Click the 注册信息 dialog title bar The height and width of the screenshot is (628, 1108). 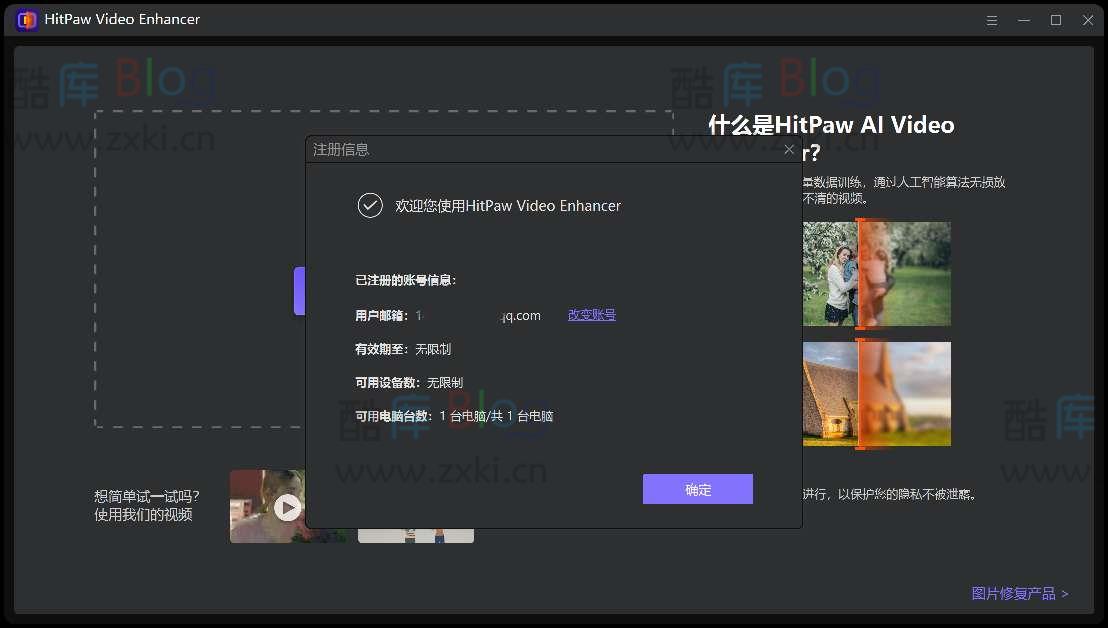500,148
